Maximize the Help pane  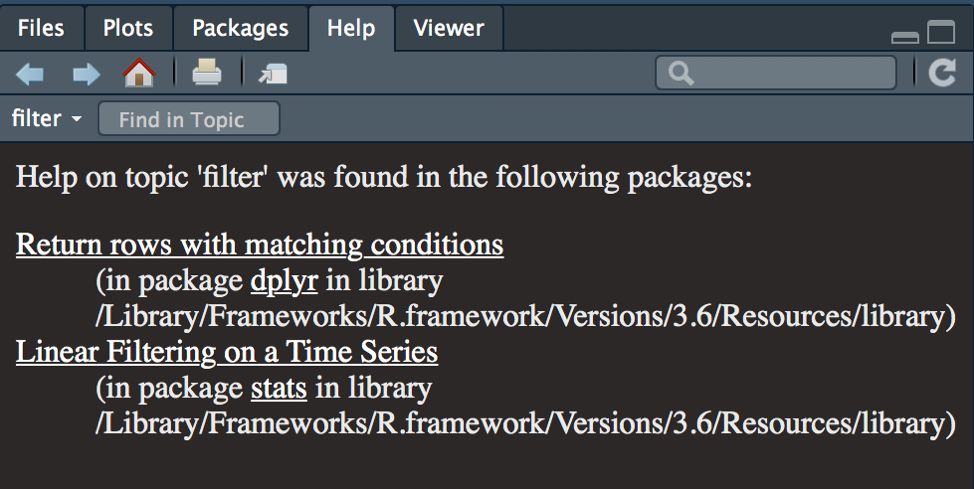pos(941,33)
